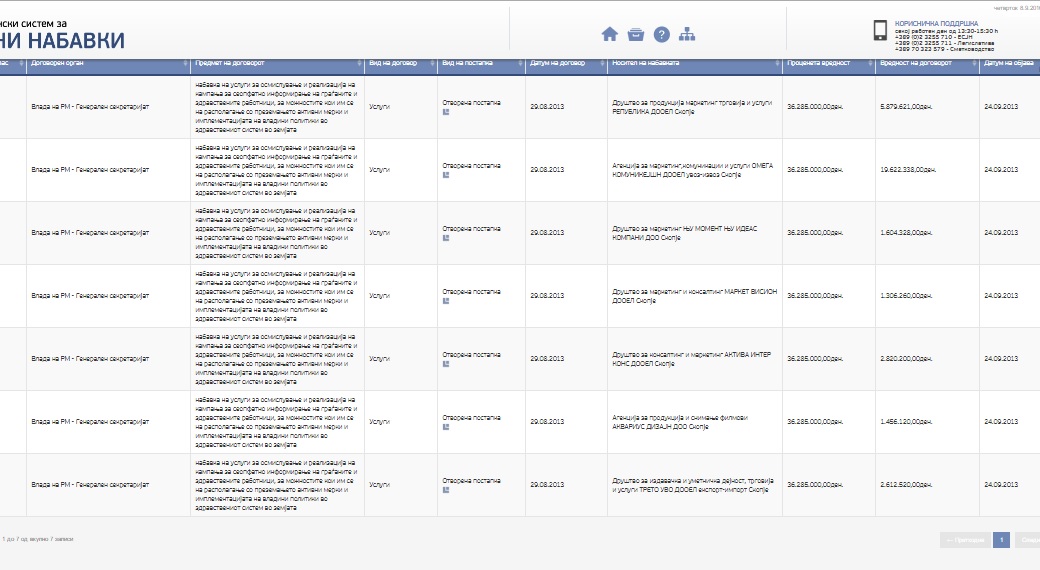Click contract value 1.604.328,00ден.

point(906,233)
